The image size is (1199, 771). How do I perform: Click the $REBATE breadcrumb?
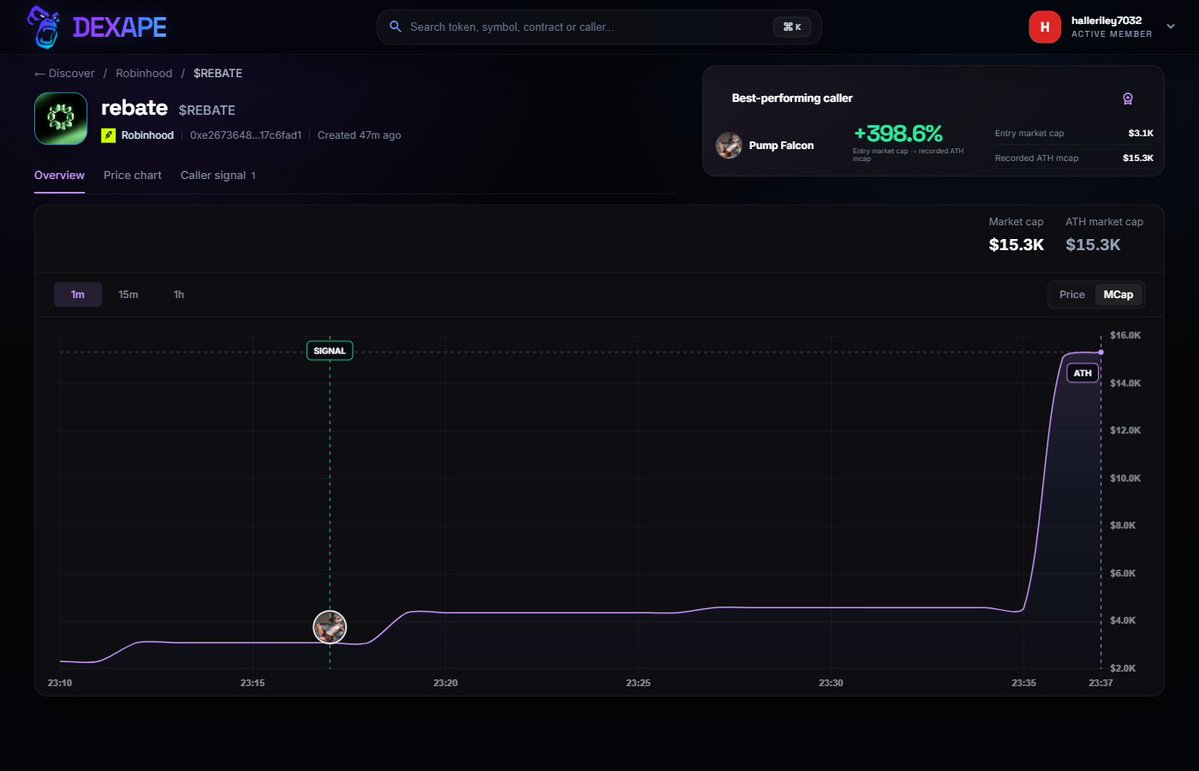(x=218, y=73)
